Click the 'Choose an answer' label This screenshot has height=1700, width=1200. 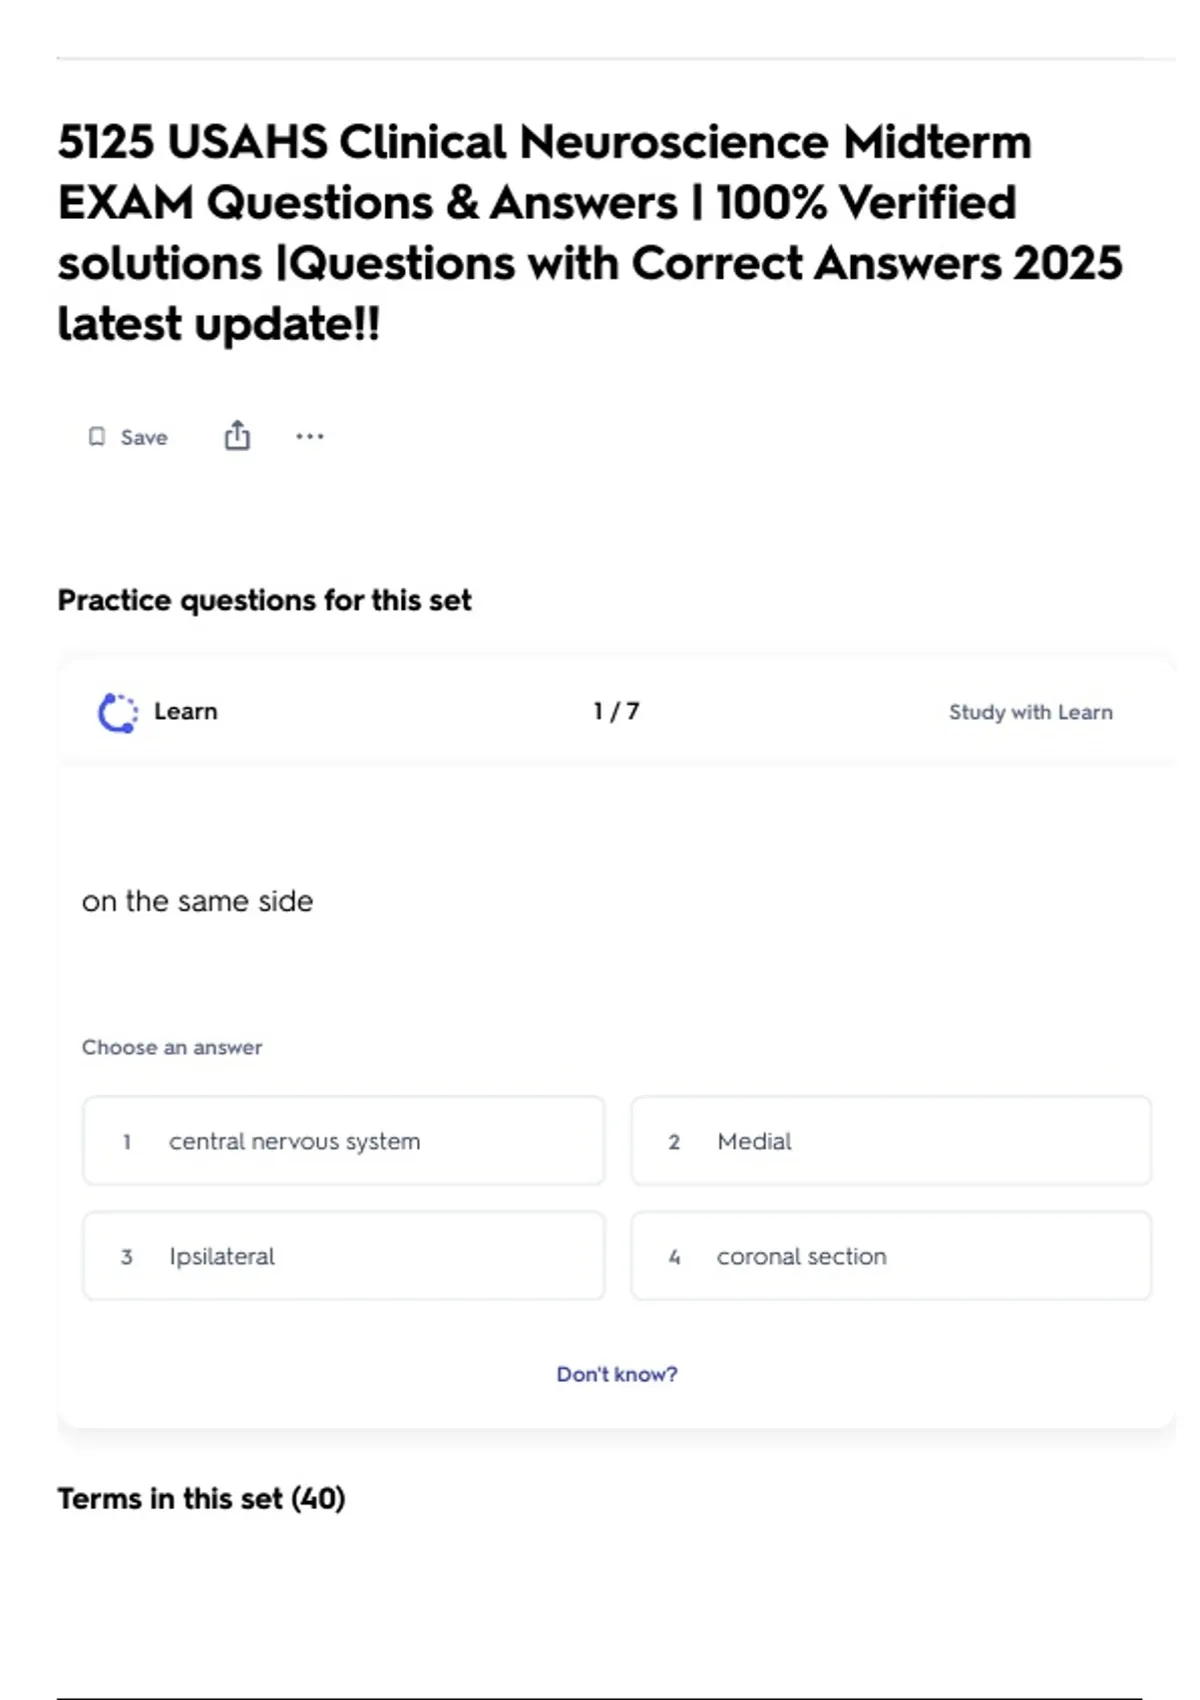click(172, 1047)
